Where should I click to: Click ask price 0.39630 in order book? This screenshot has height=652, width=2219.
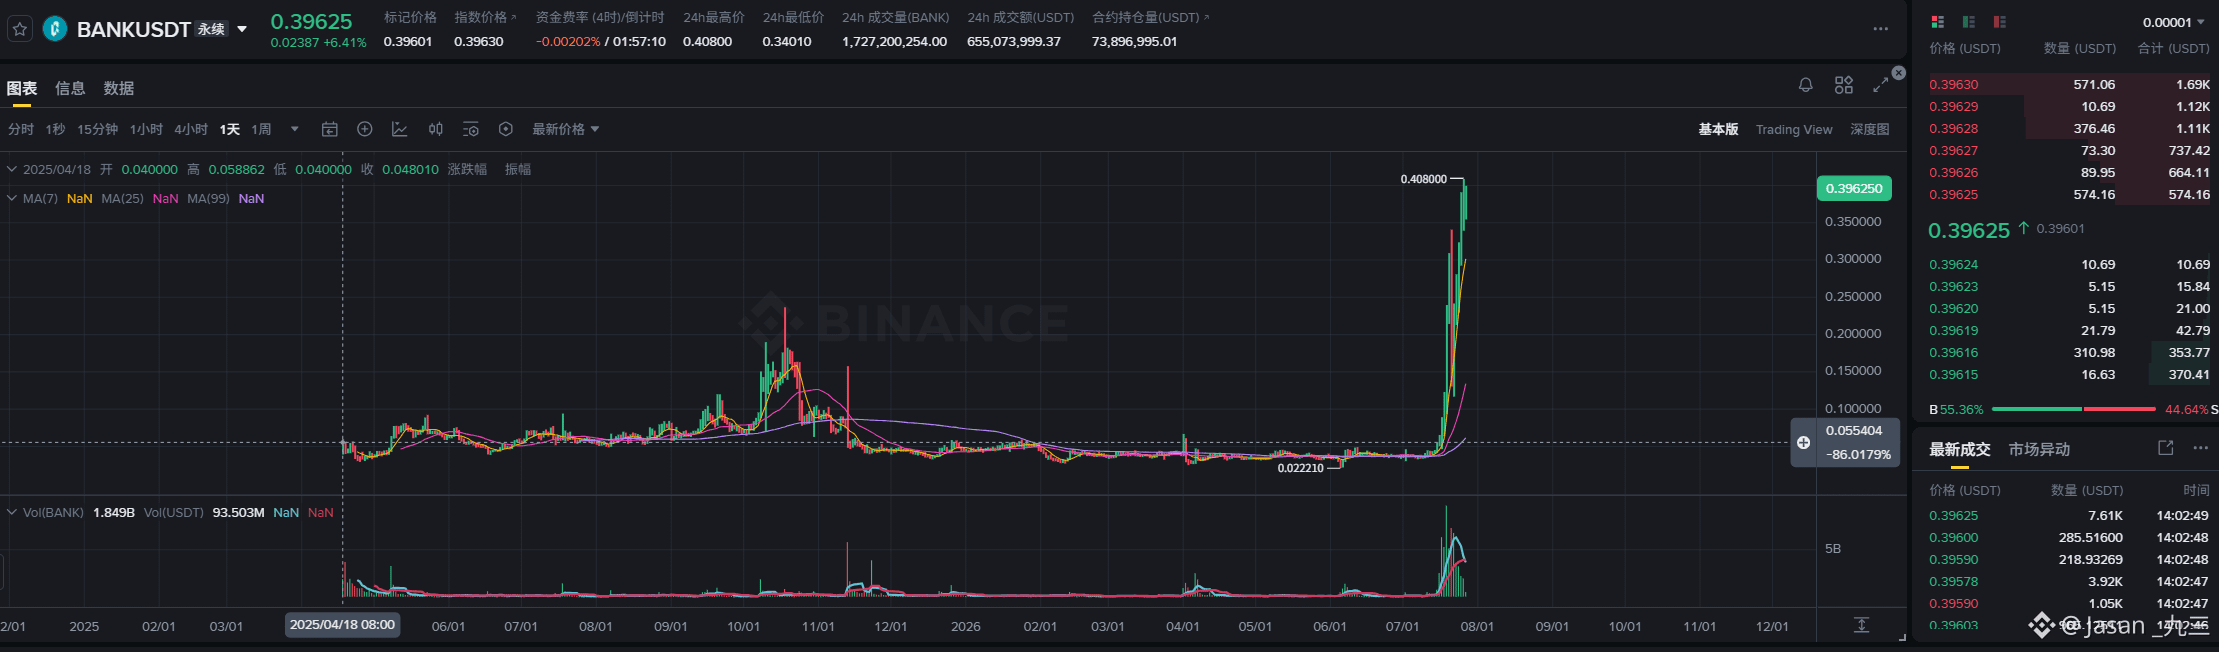(1954, 85)
